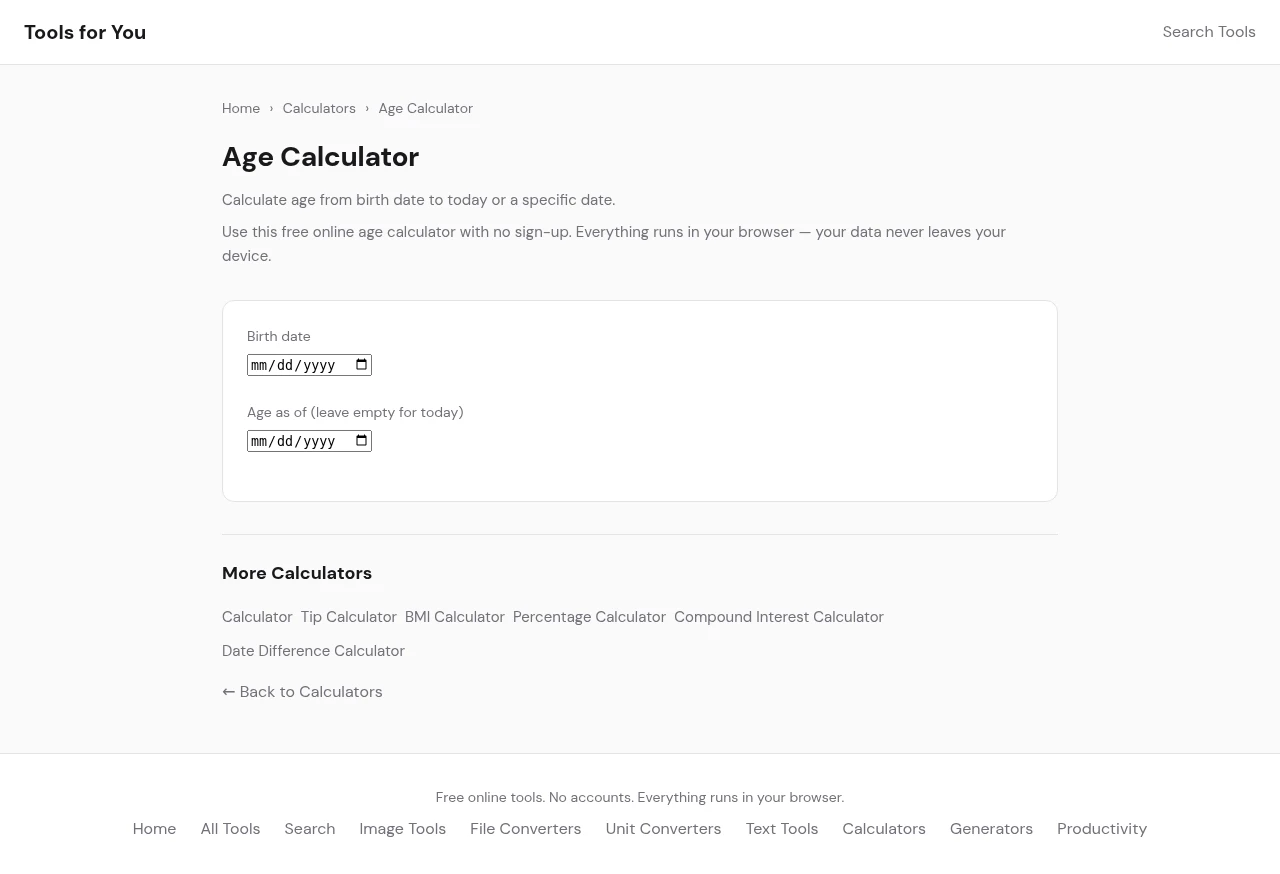This screenshot has height=874, width=1280.
Task: Open Generators in footer navigation
Action: 991,829
